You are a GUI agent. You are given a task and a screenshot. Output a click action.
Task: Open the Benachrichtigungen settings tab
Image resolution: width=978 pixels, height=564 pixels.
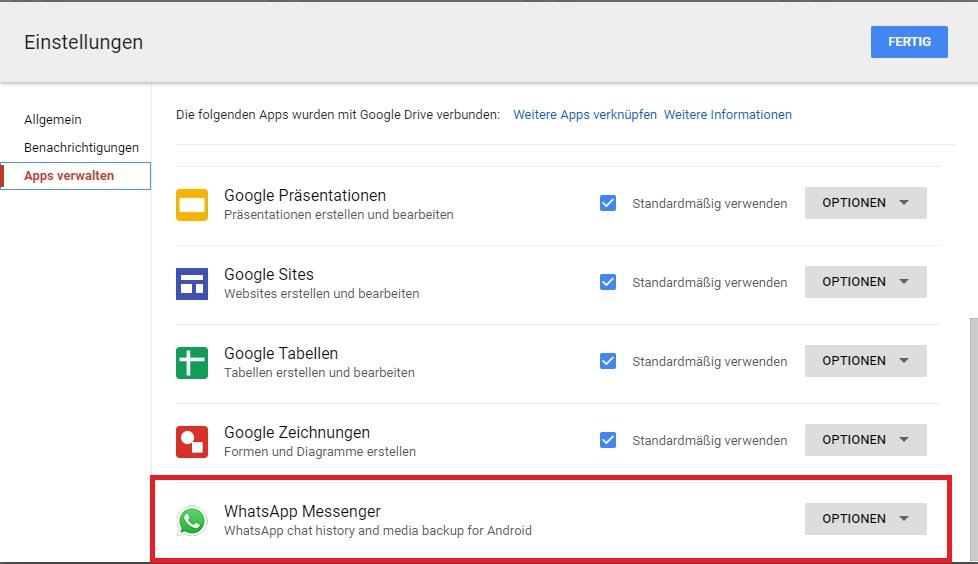81,148
